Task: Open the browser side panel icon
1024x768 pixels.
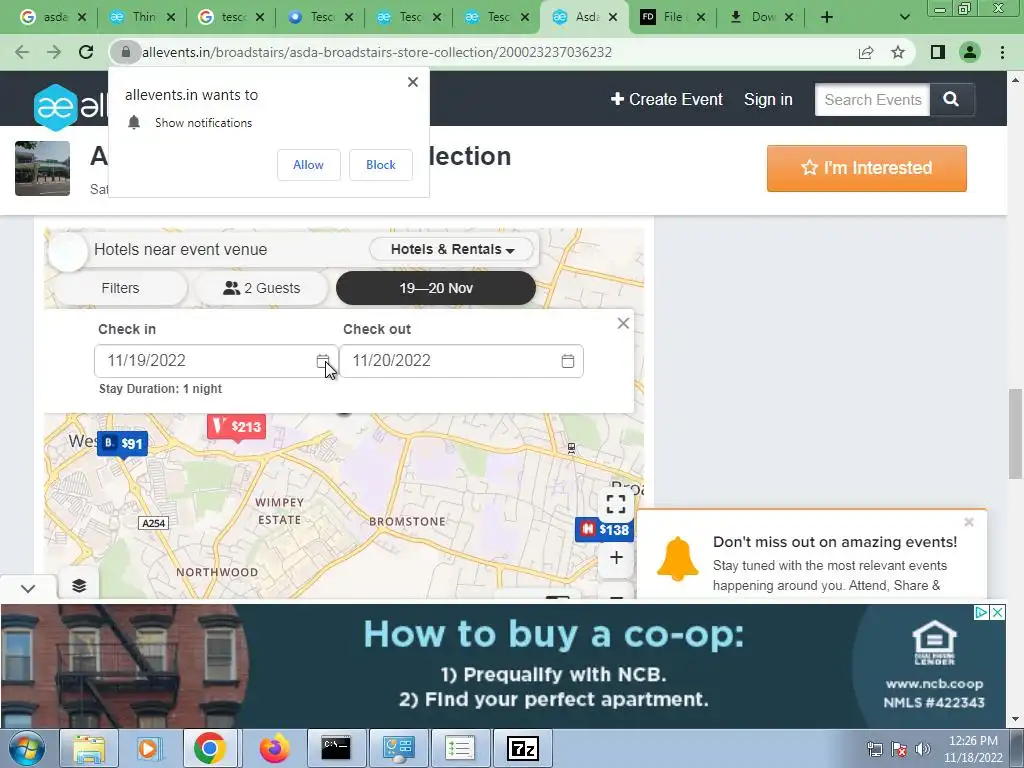Action: [938, 52]
